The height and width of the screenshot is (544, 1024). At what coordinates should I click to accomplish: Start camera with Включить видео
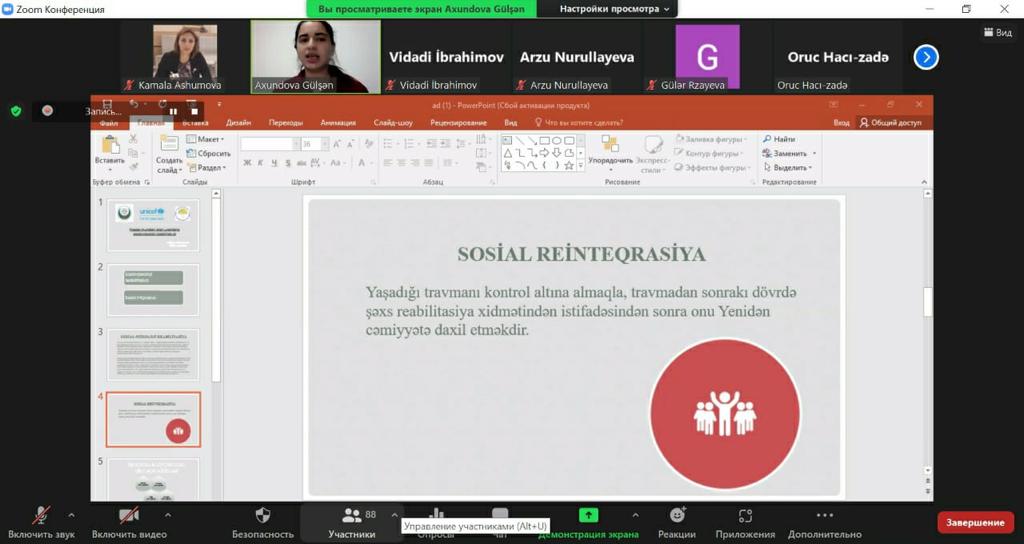click(x=129, y=523)
